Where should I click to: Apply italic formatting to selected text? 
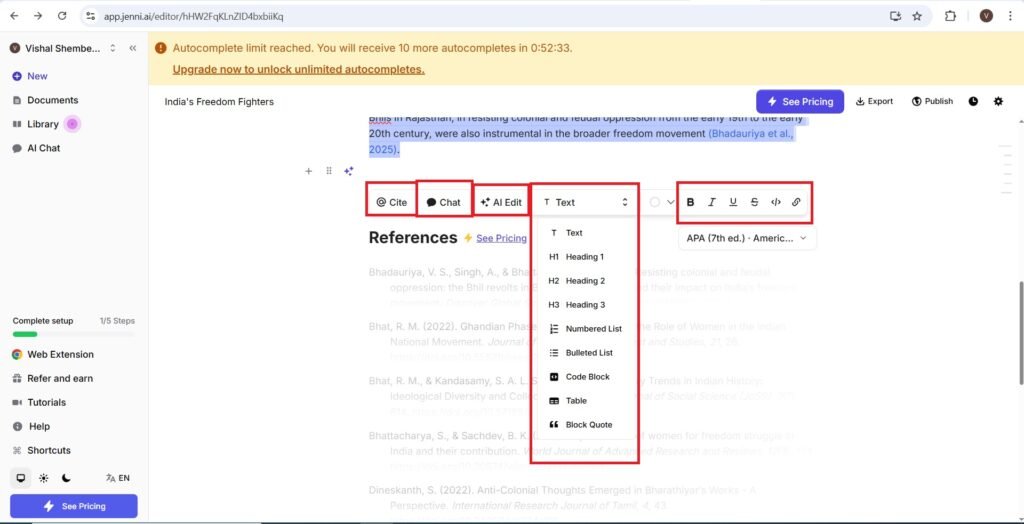(x=712, y=202)
